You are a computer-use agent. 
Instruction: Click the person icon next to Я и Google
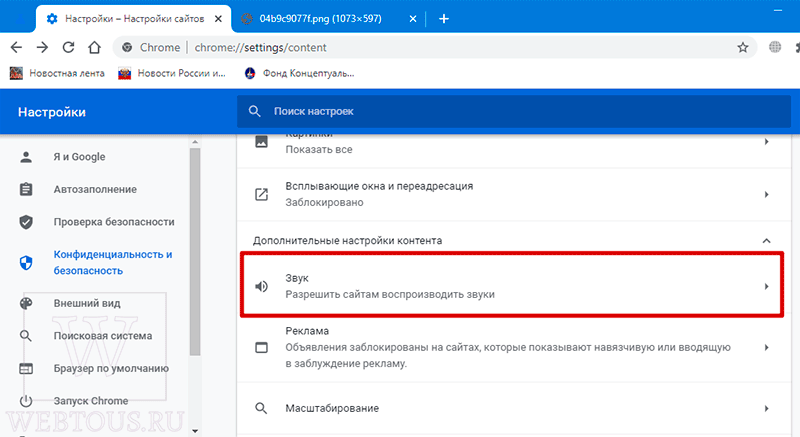[x=26, y=157]
